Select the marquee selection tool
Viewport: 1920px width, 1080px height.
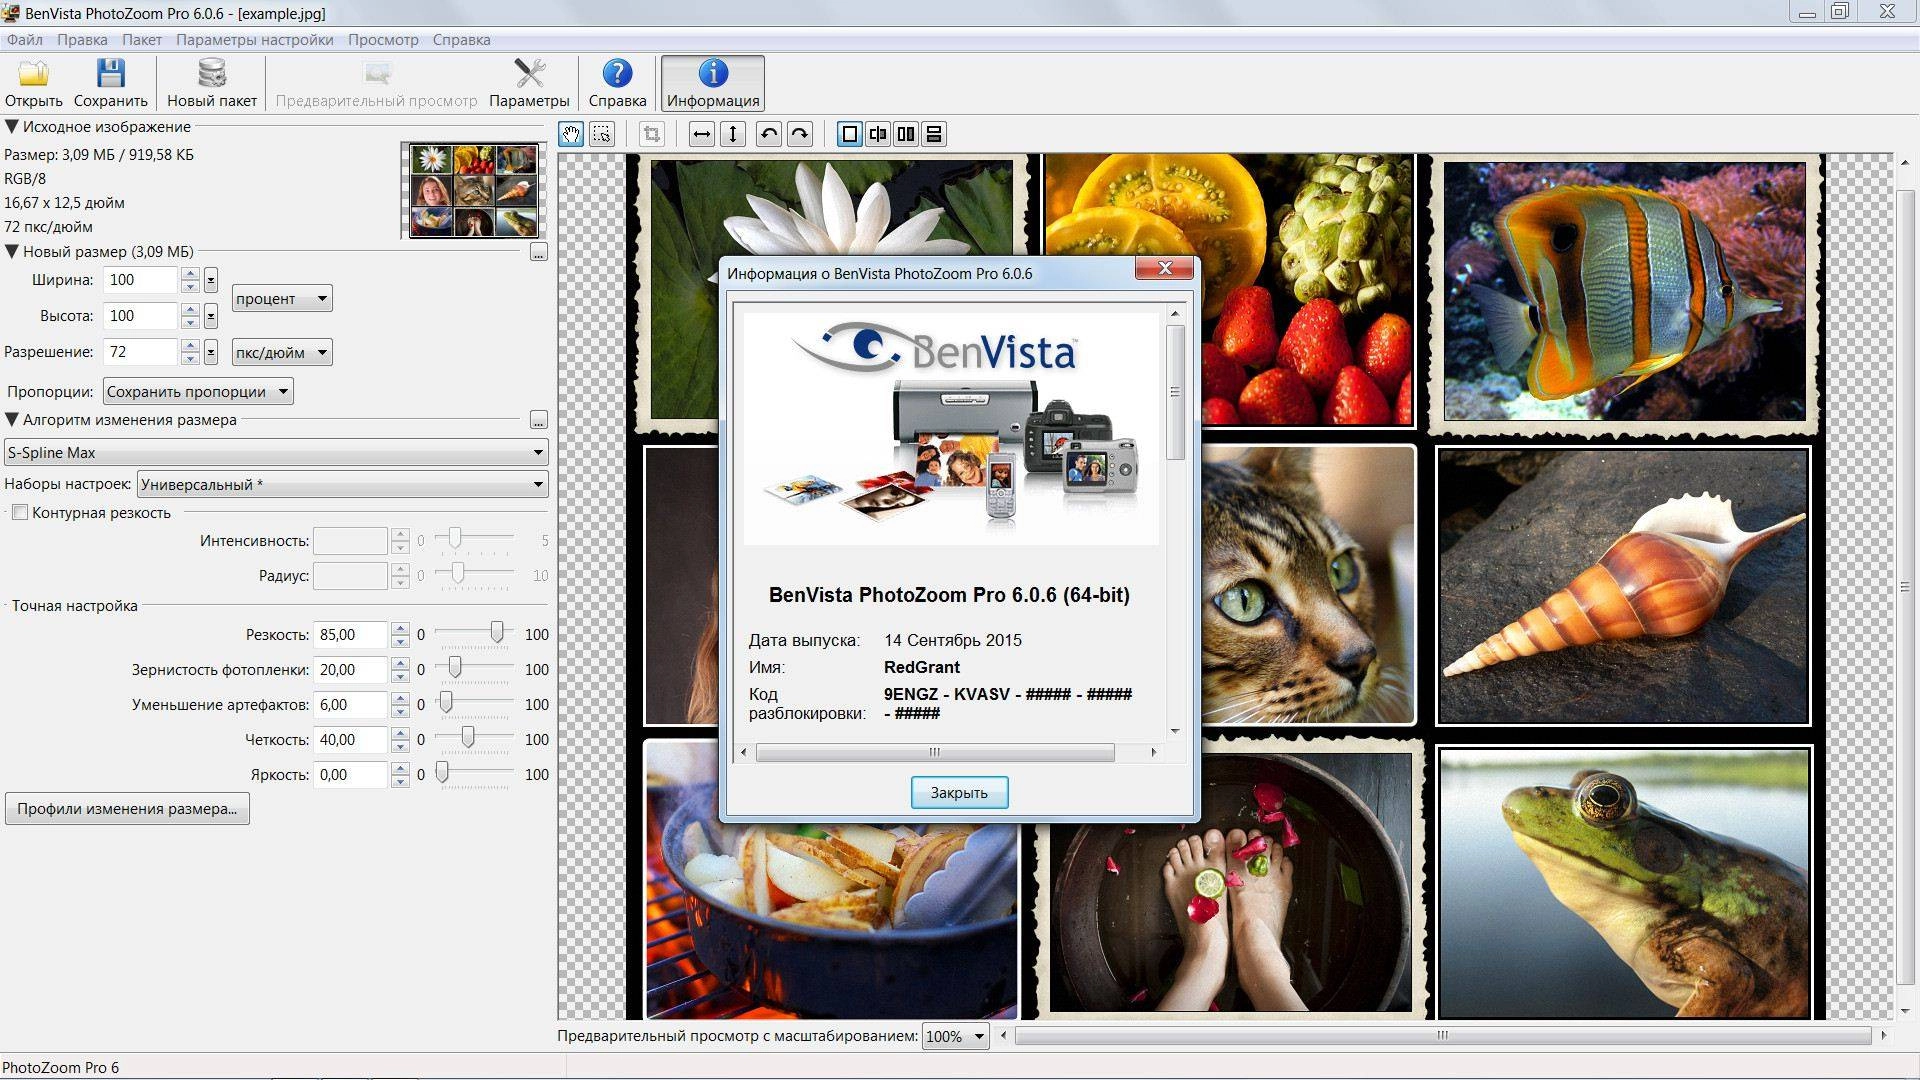click(602, 134)
